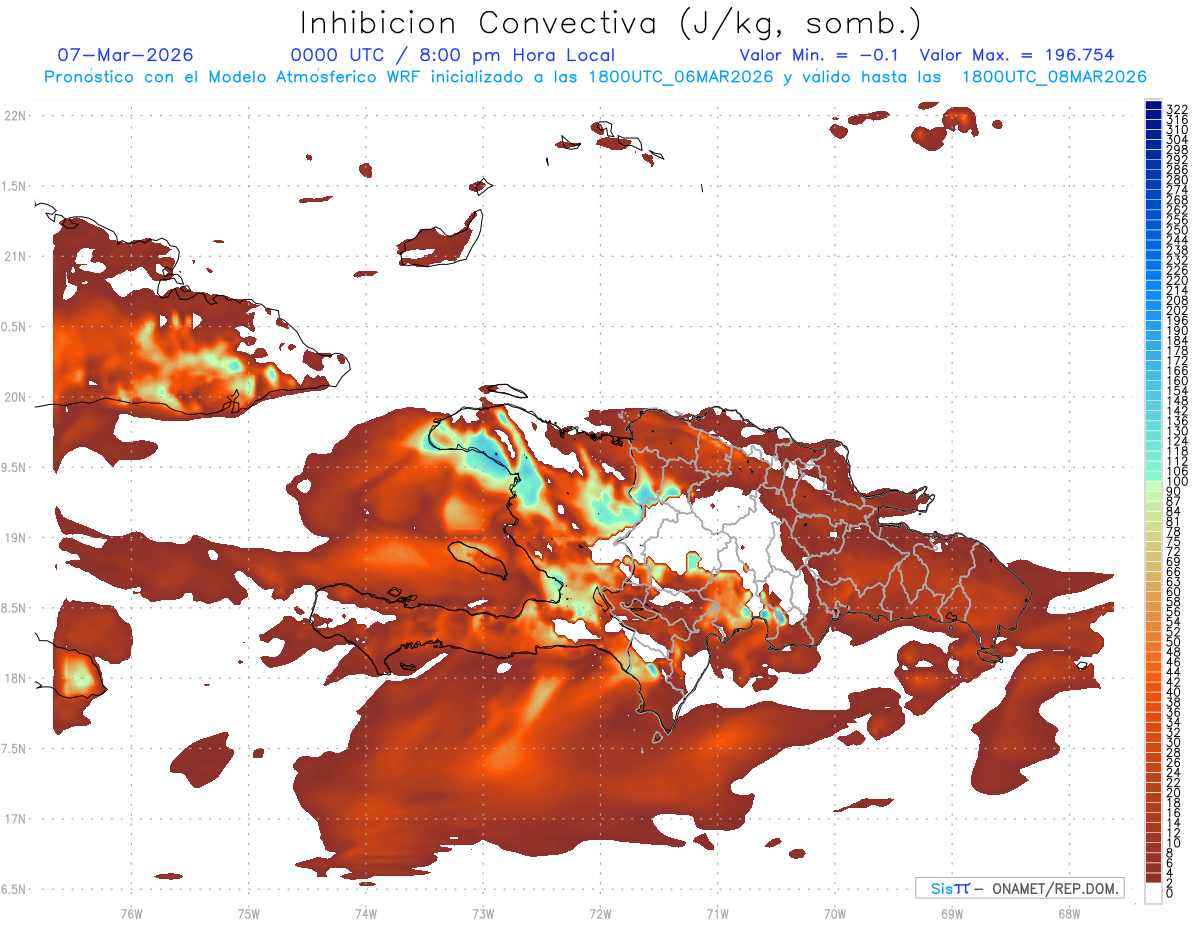
Task: Pick the white zero-value swatch on the color scale
Action: tap(1153, 893)
